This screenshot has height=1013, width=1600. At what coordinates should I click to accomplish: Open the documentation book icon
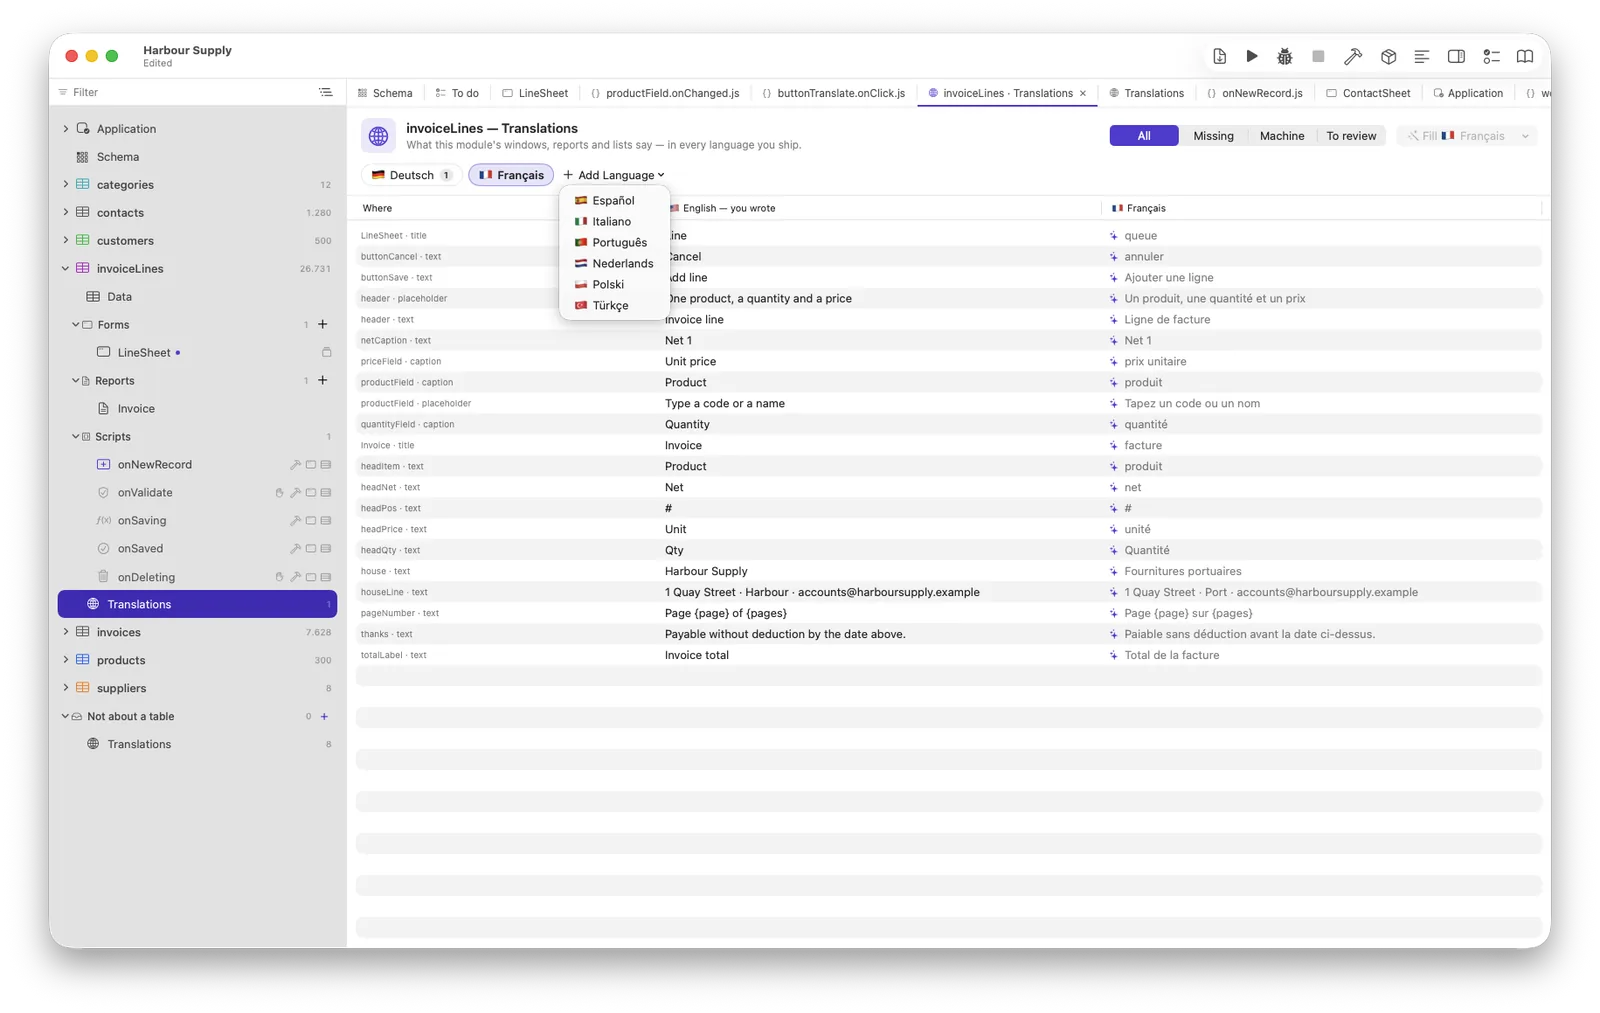click(x=1524, y=56)
